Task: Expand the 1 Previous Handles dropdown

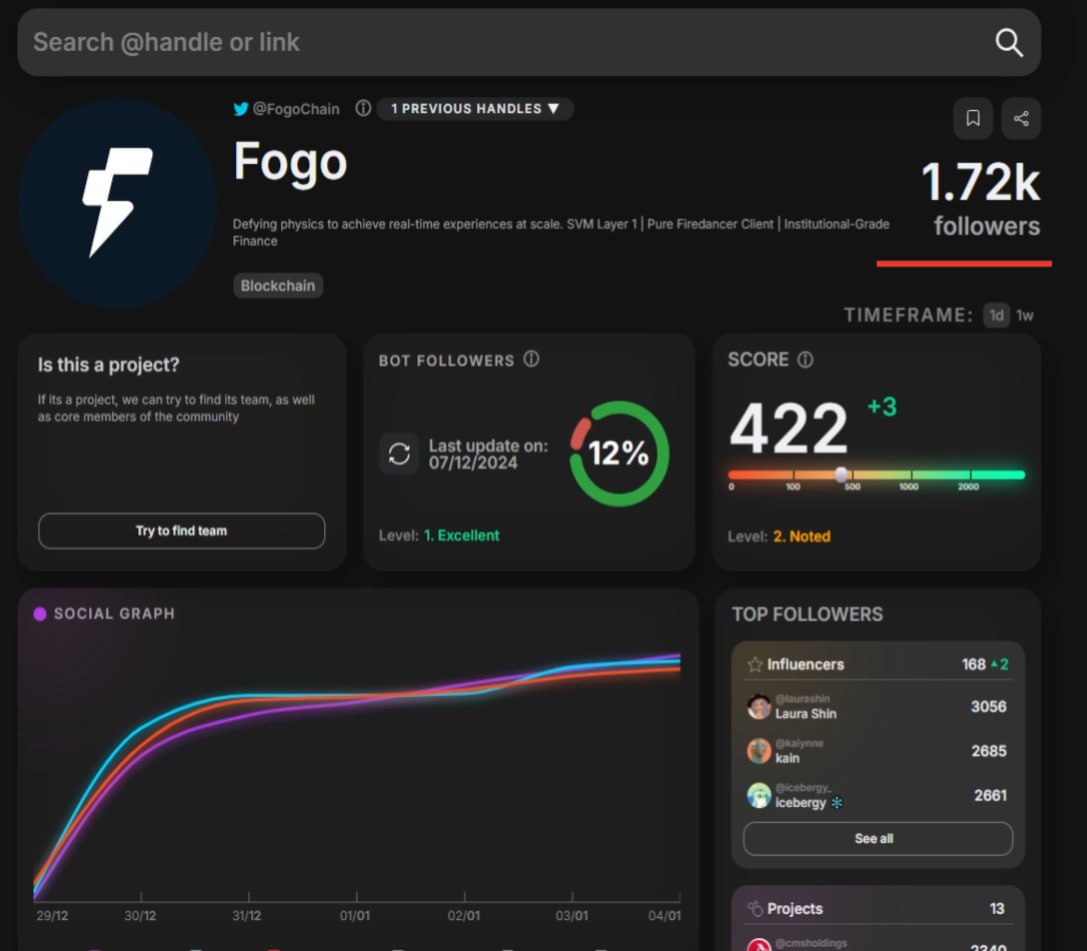Action: [x=475, y=109]
